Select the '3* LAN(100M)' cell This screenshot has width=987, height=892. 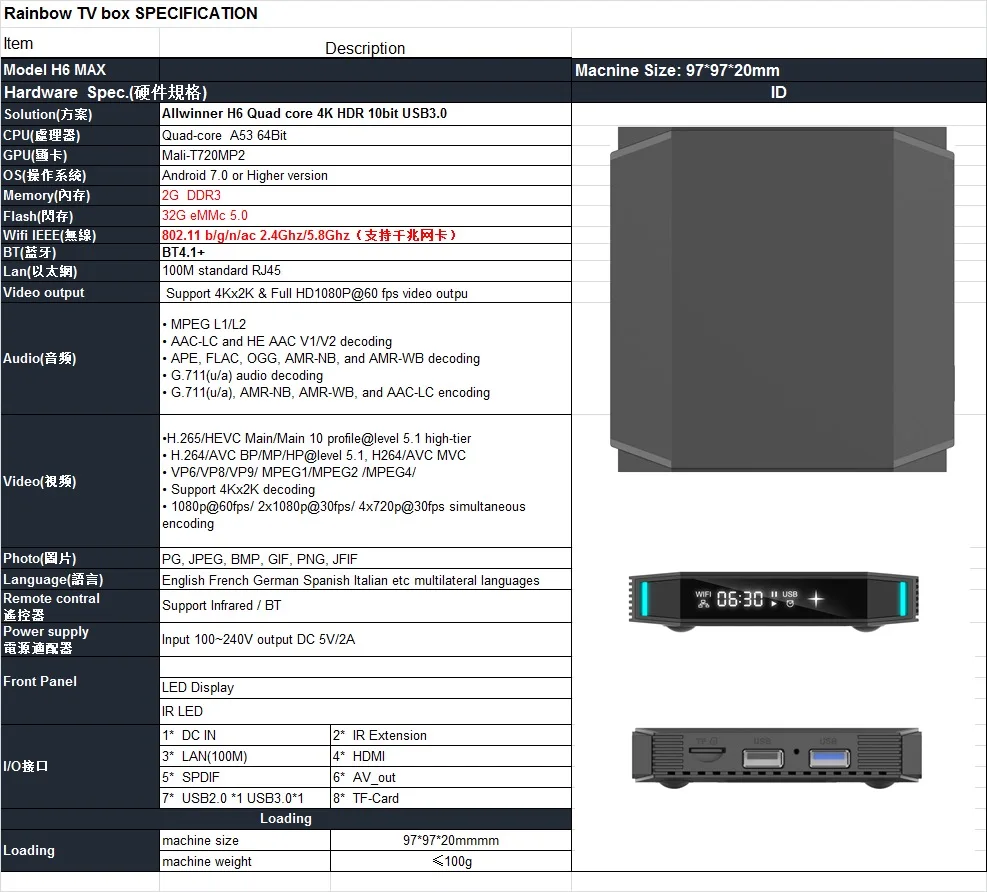pos(245,756)
